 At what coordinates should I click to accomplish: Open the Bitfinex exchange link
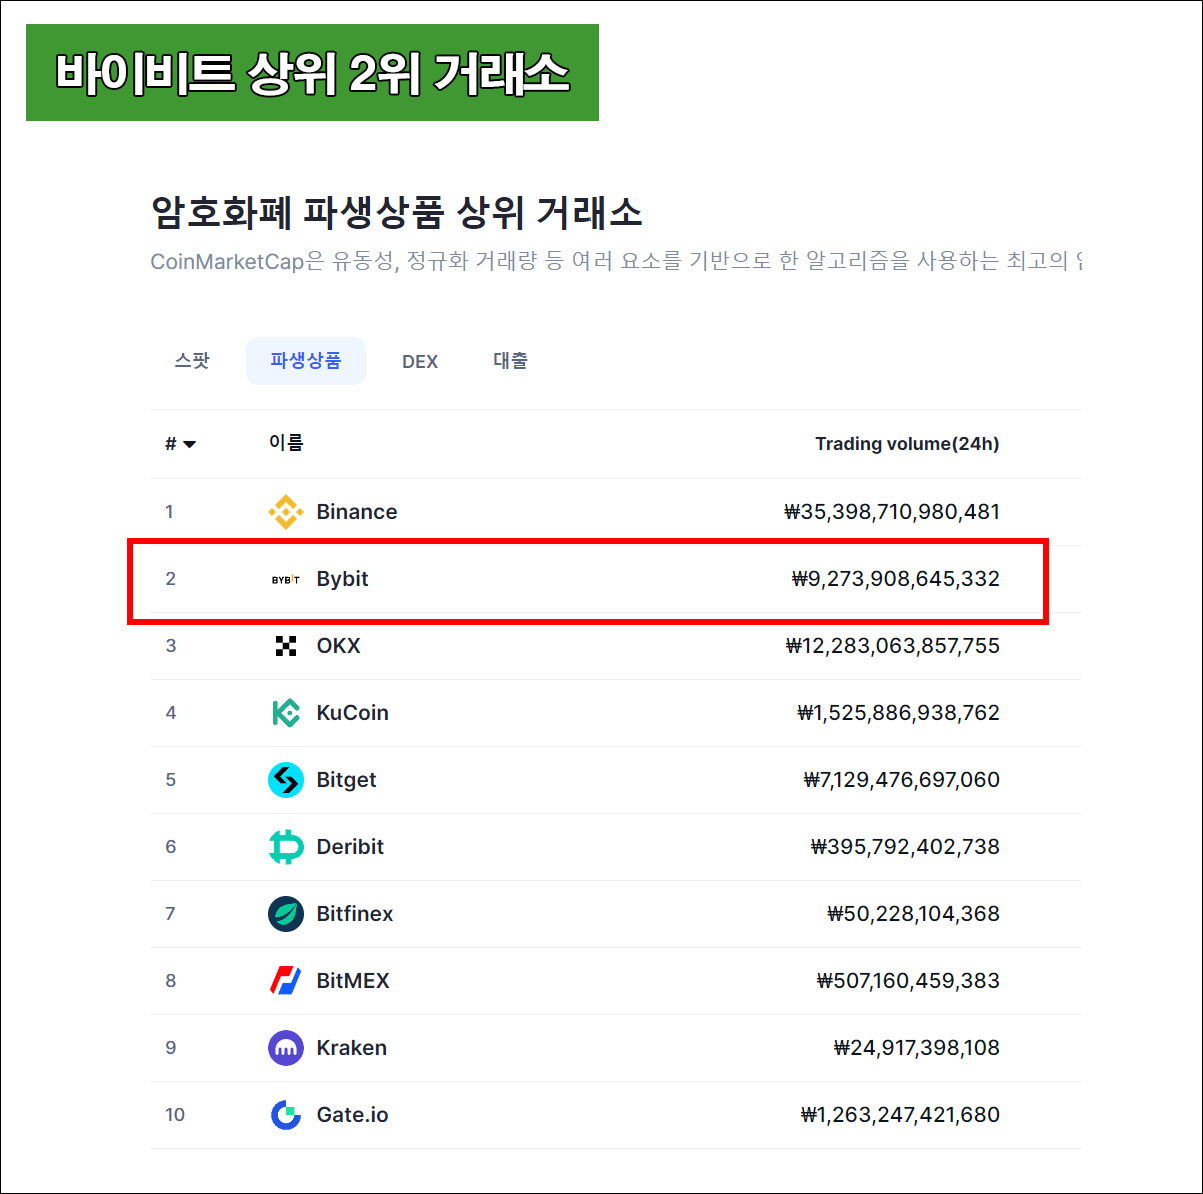pos(355,914)
